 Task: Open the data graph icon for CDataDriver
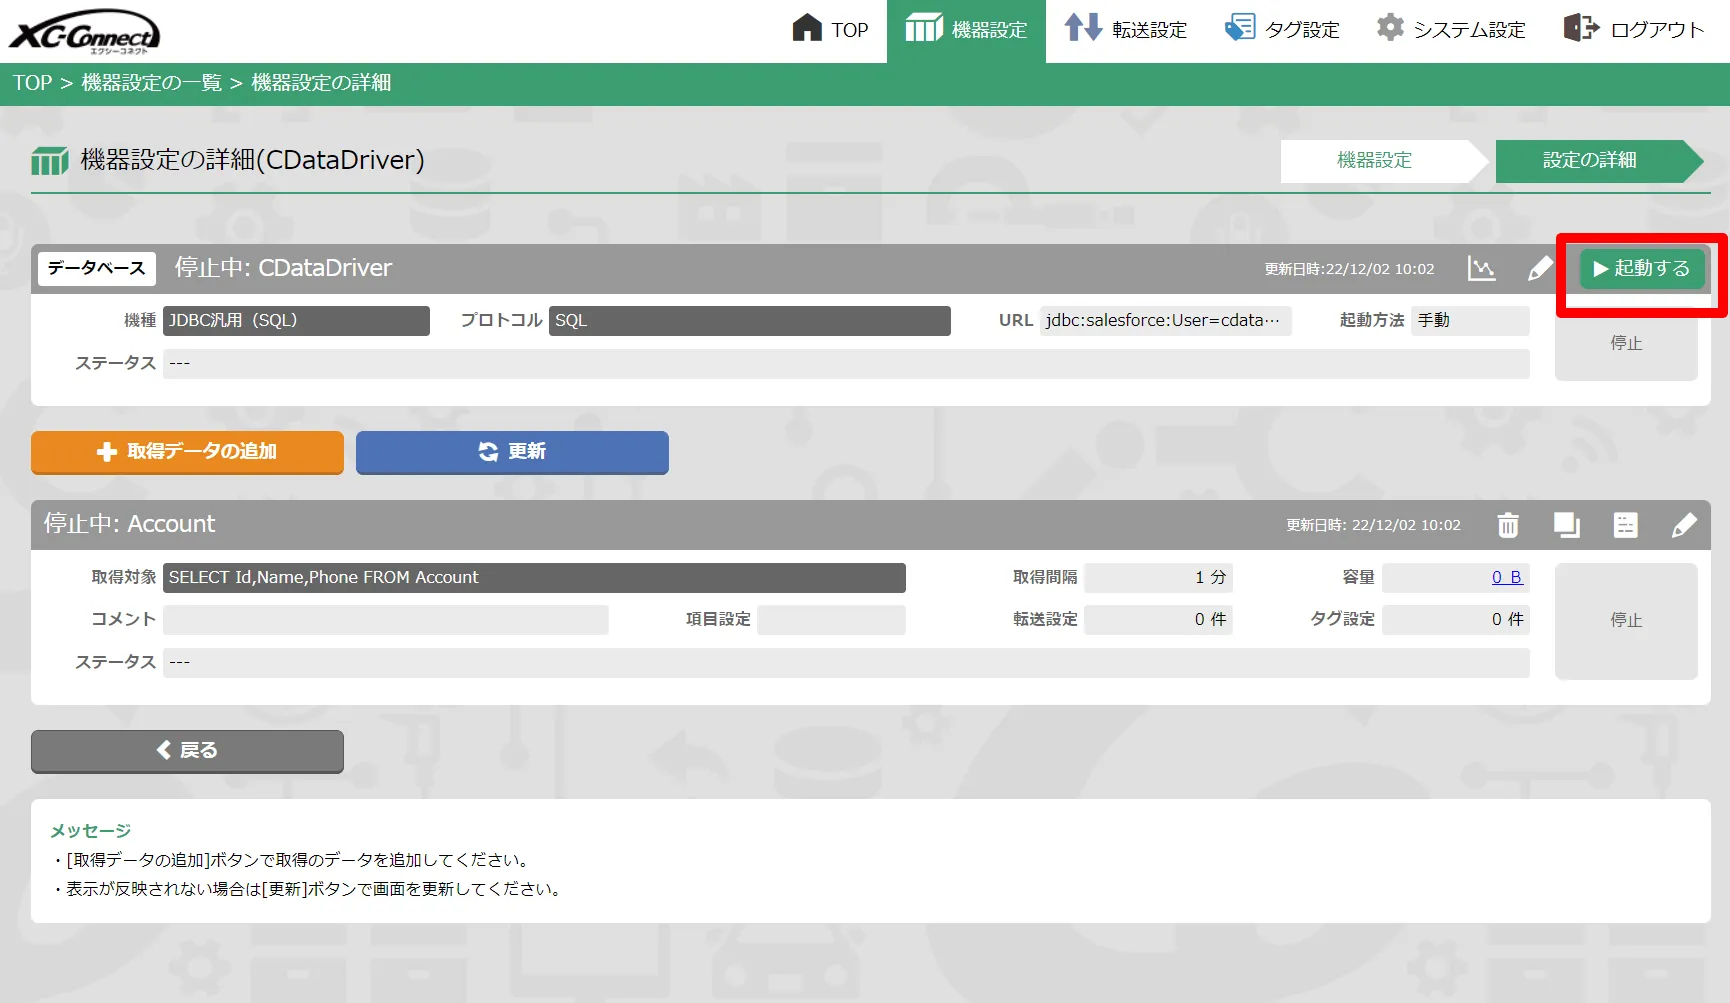pos(1482,268)
